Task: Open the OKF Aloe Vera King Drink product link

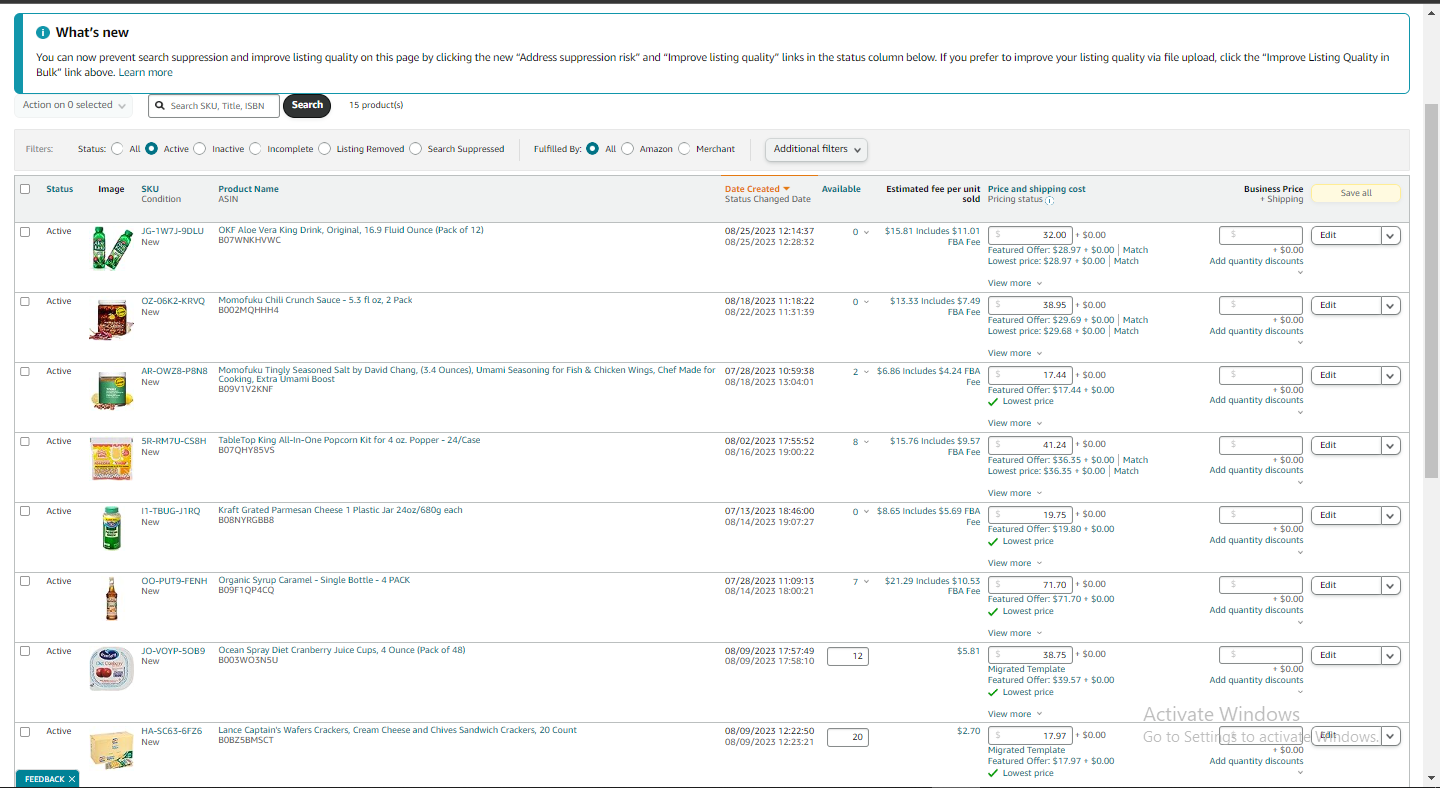Action: tap(351, 230)
